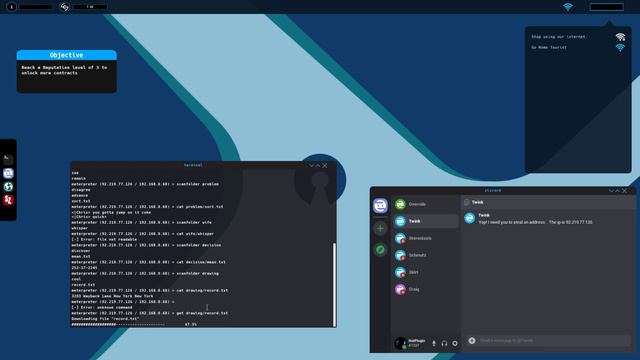The image size is (640, 360).
Task: Click your own avatar in Discord user panel
Action: pyautogui.click(x=400, y=343)
